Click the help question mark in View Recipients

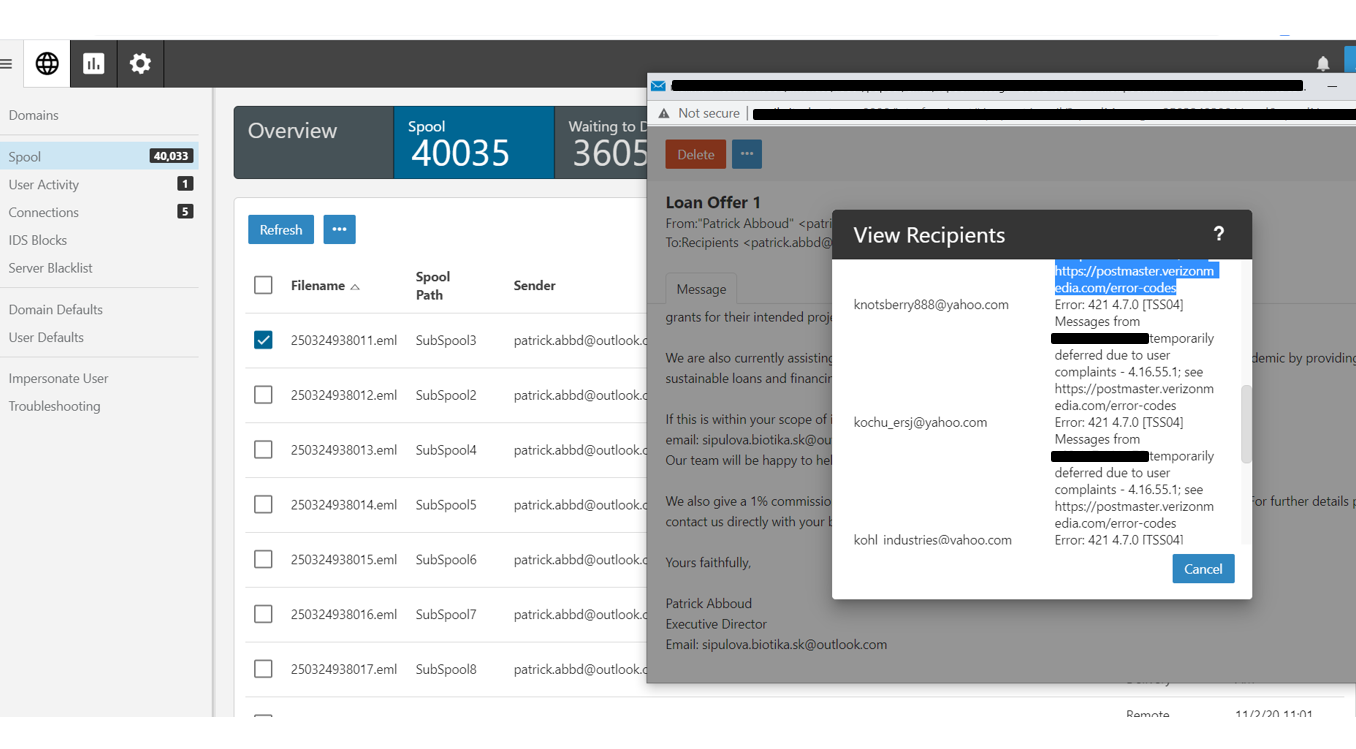pyautogui.click(x=1218, y=234)
